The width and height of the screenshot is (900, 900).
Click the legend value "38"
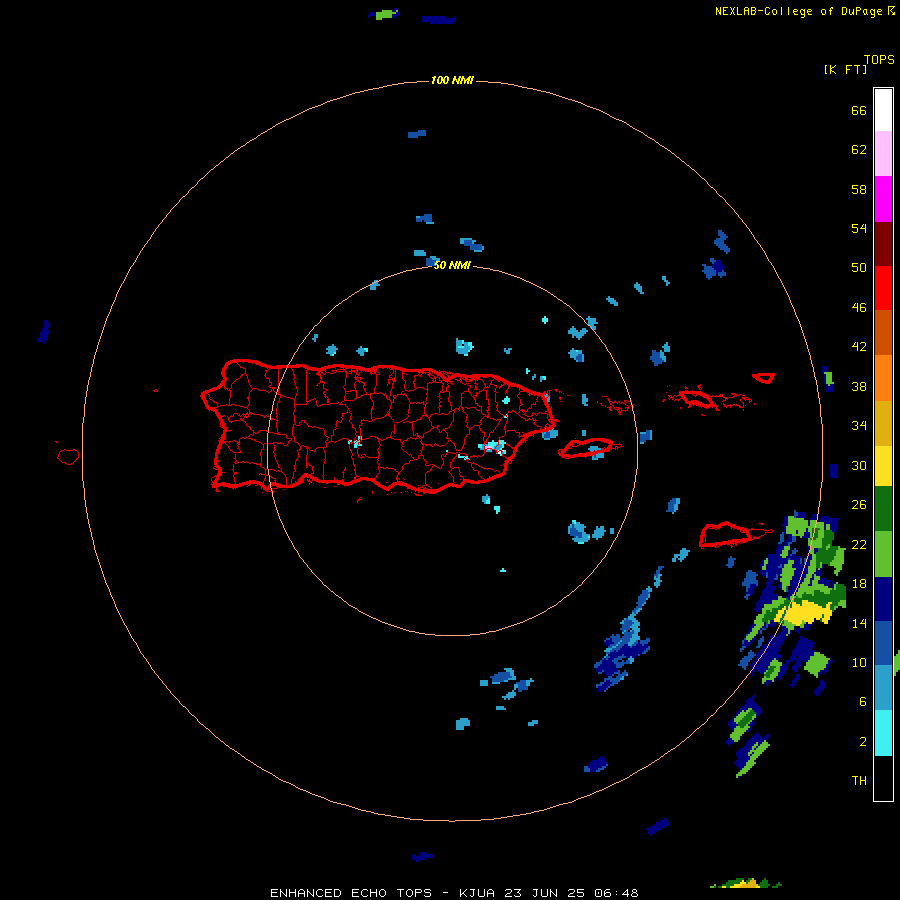(859, 387)
